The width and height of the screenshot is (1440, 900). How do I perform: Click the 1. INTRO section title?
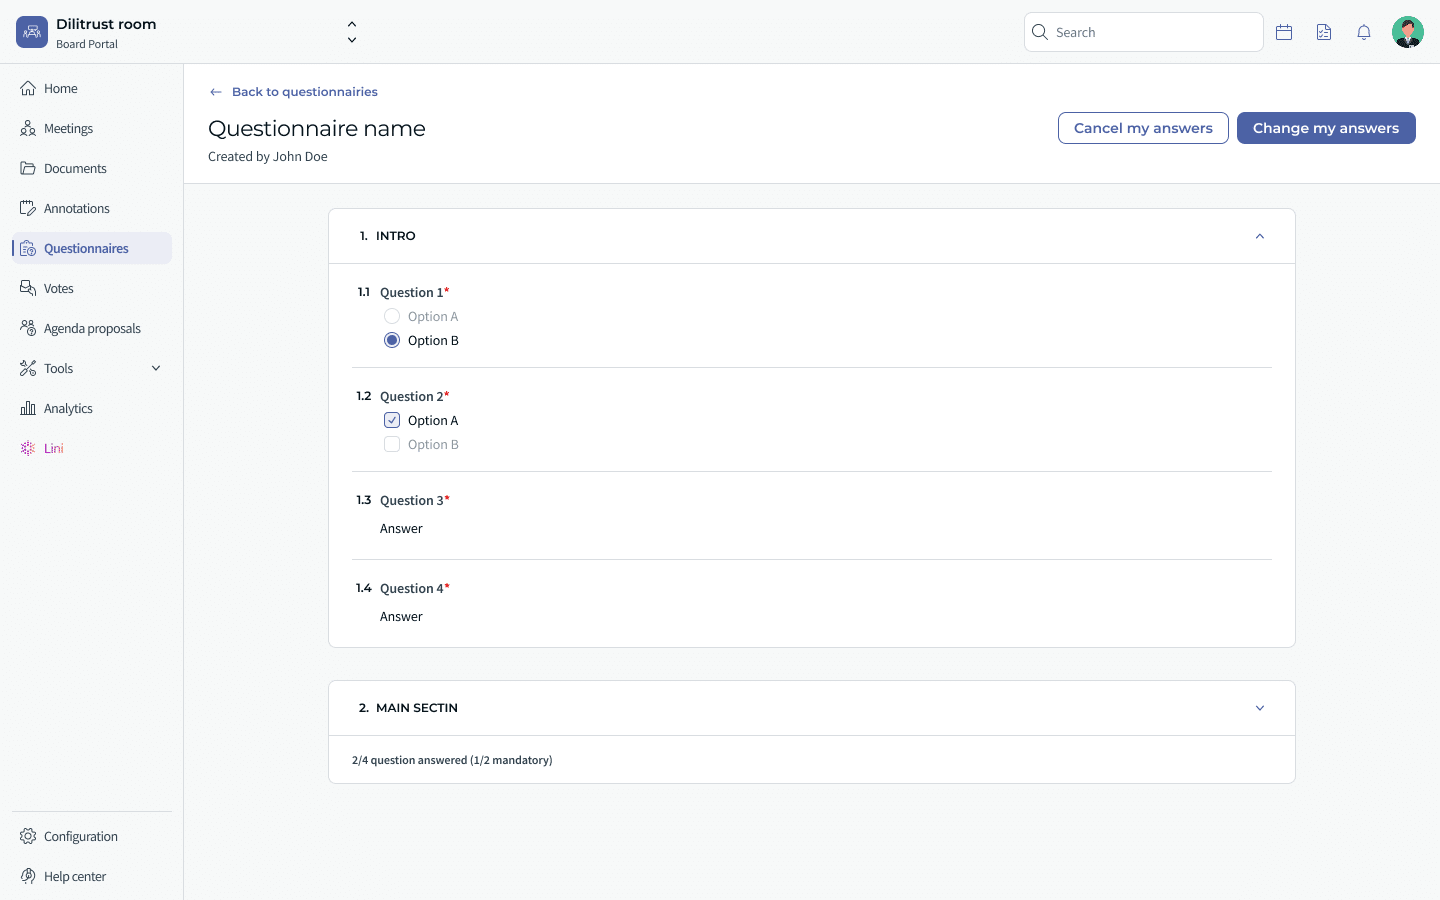coord(388,236)
